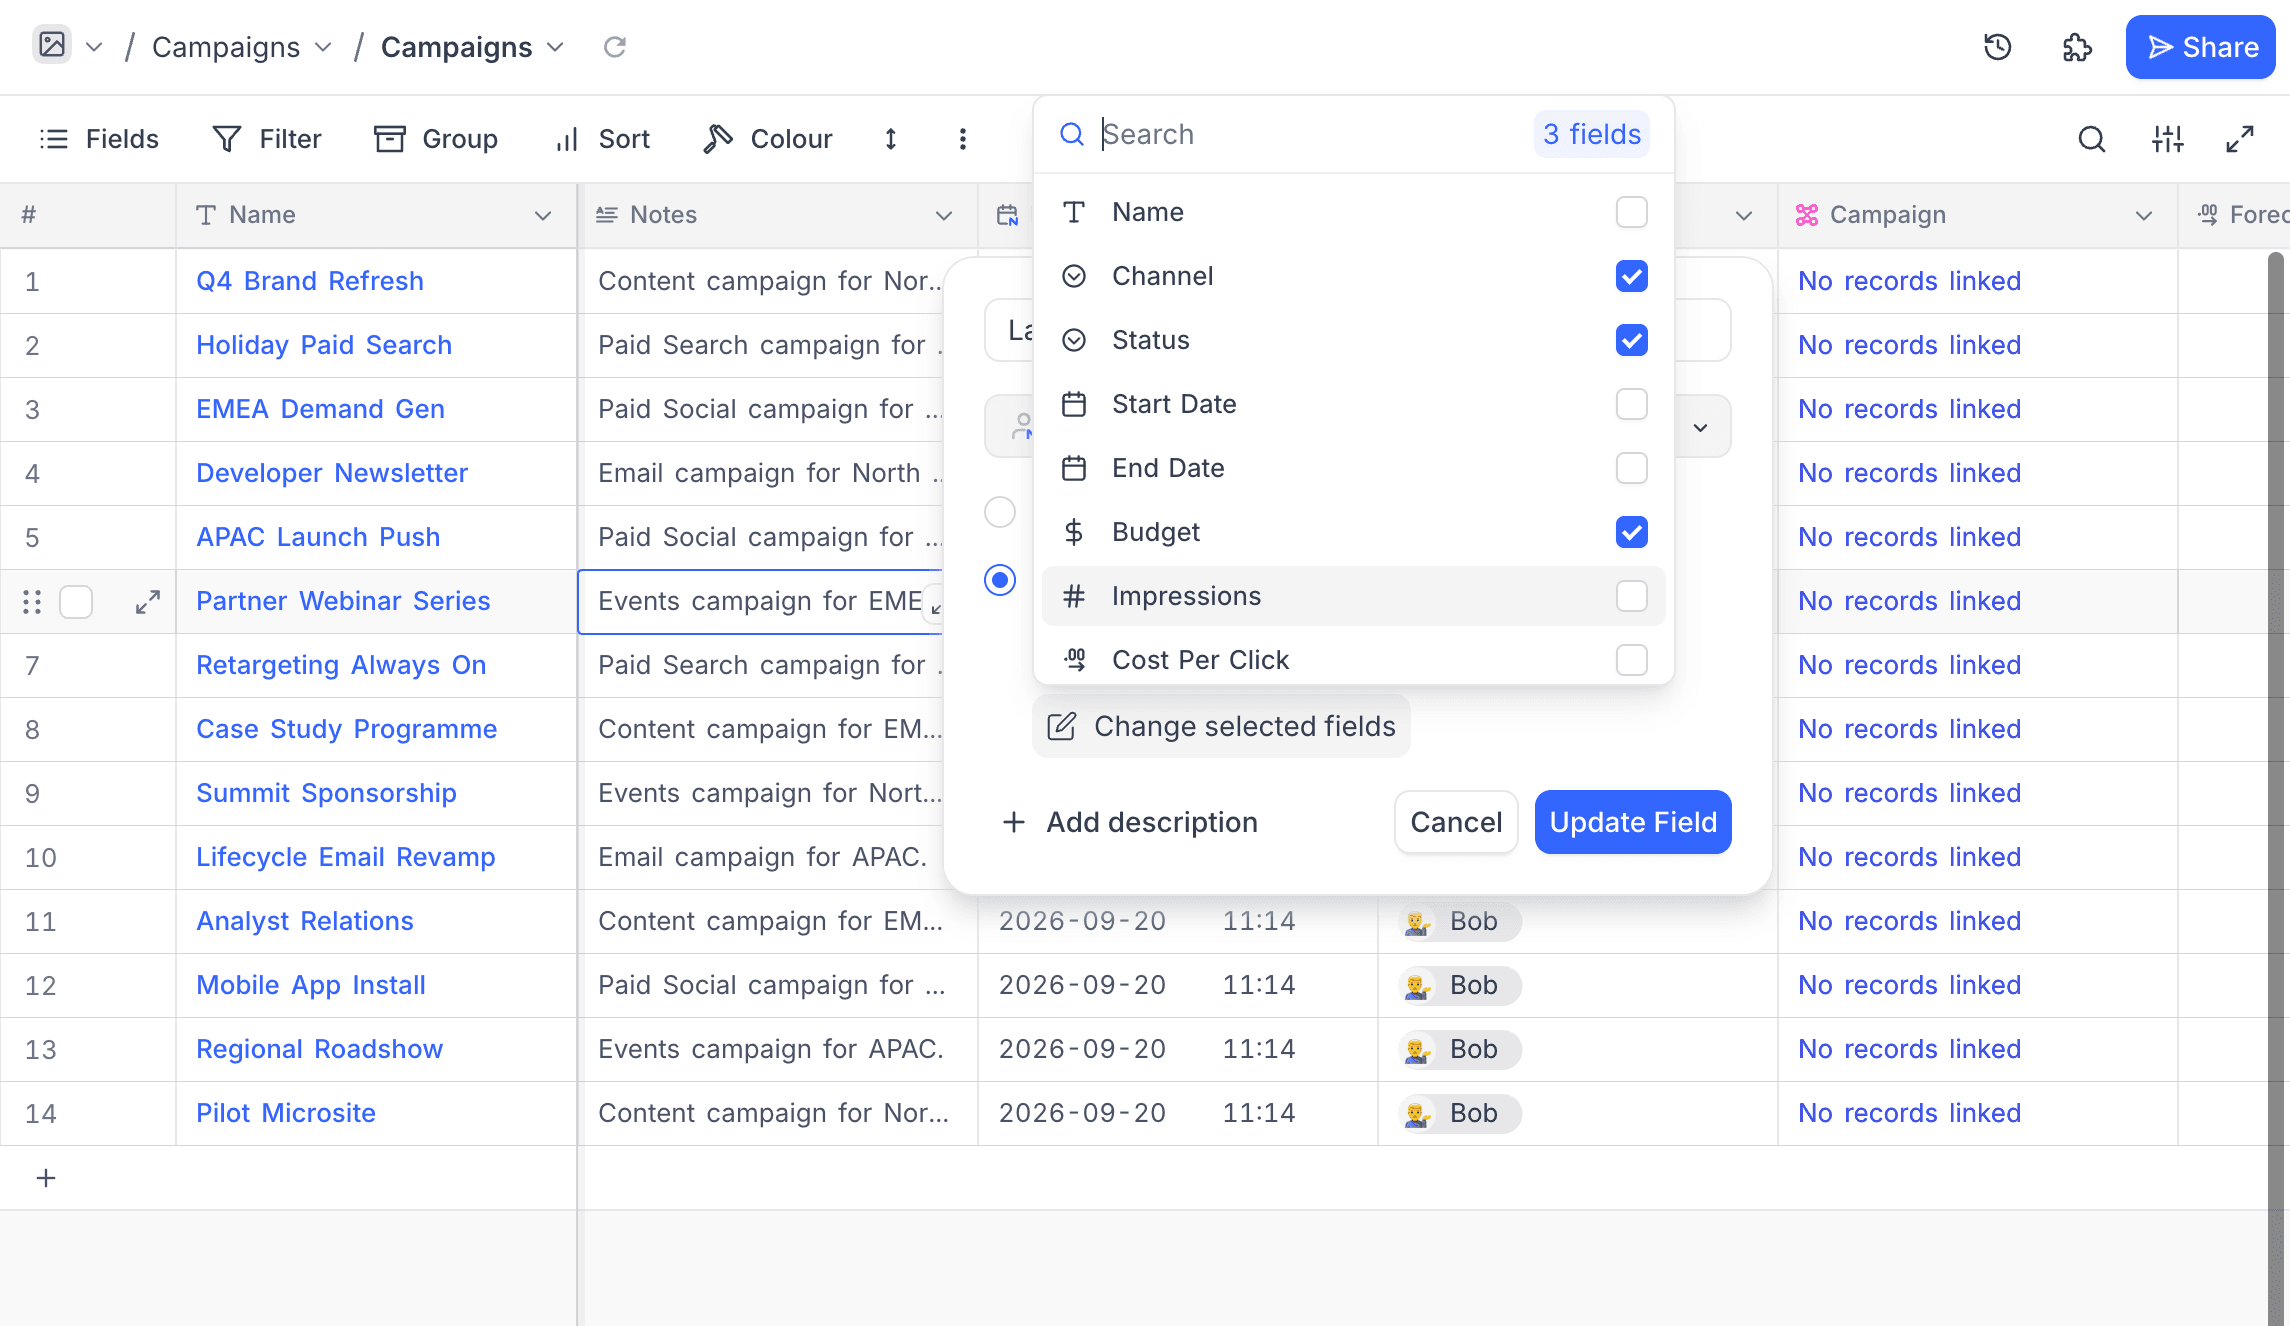2290x1326 pixels.
Task: Open the Filter menu
Action: [x=267, y=139]
